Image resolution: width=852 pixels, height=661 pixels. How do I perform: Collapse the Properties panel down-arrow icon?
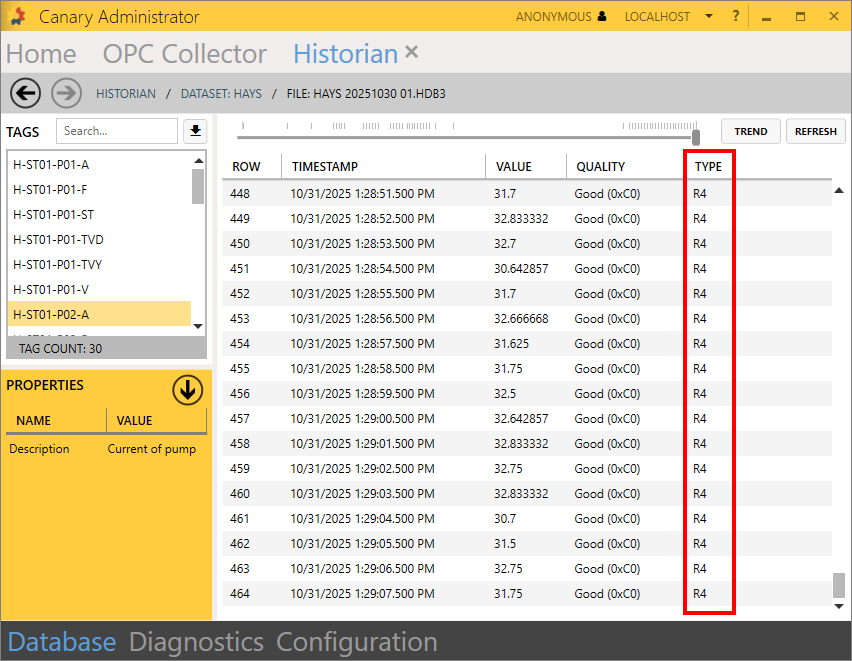(x=187, y=390)
